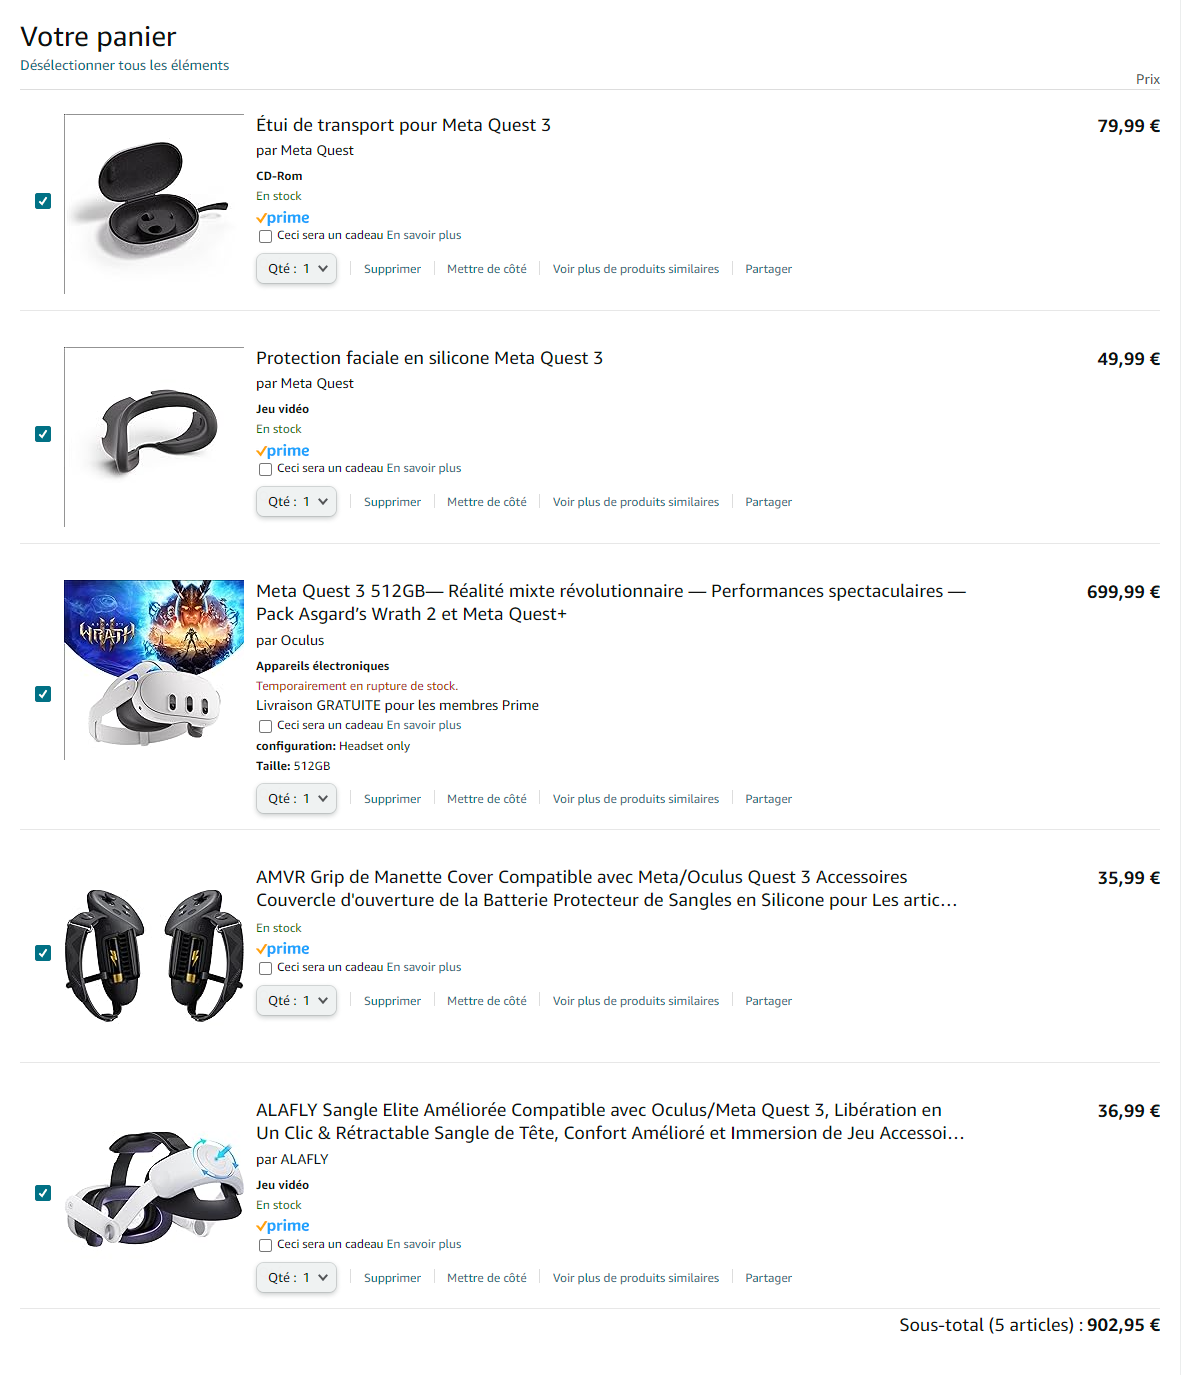
Task: Open quantity dropdown for ALAFLY Sangle Elite
Action: [296, 1278]
